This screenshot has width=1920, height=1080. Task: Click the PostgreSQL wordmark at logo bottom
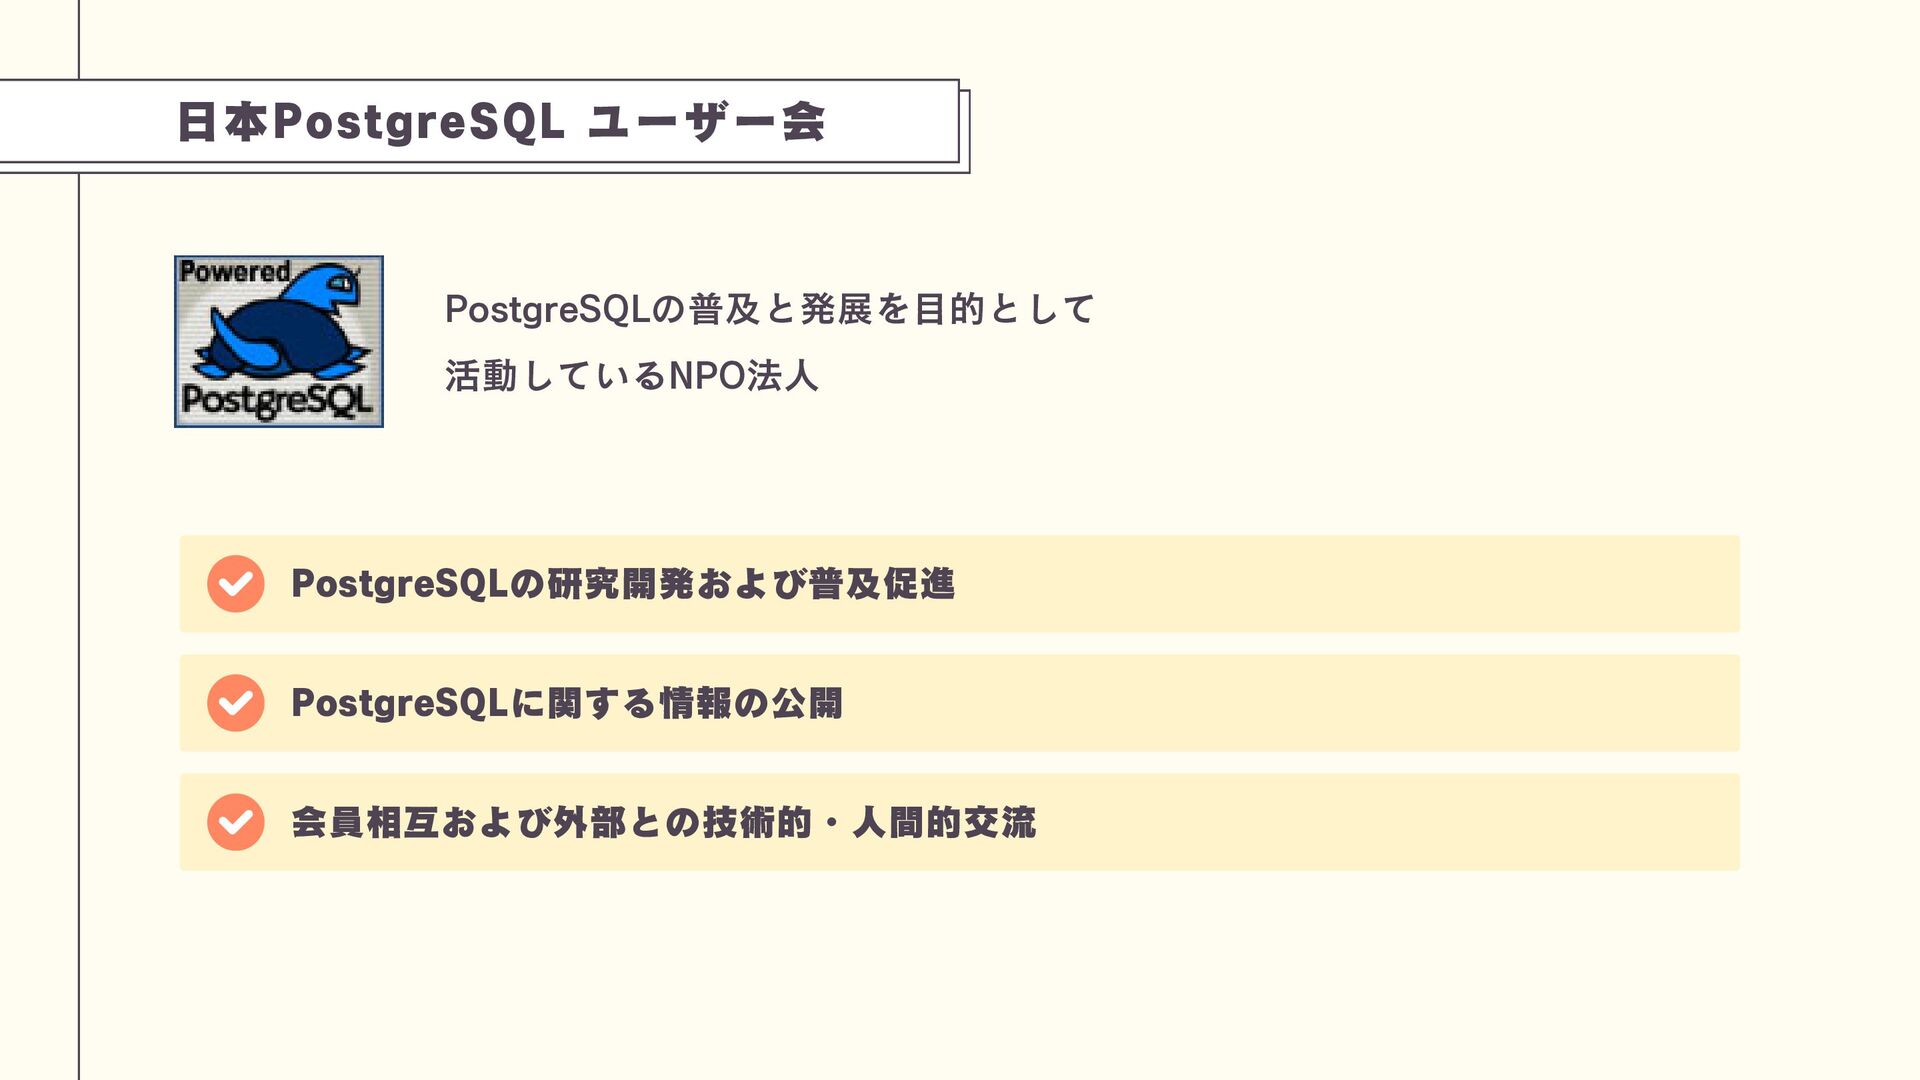[x=277, y=401]
